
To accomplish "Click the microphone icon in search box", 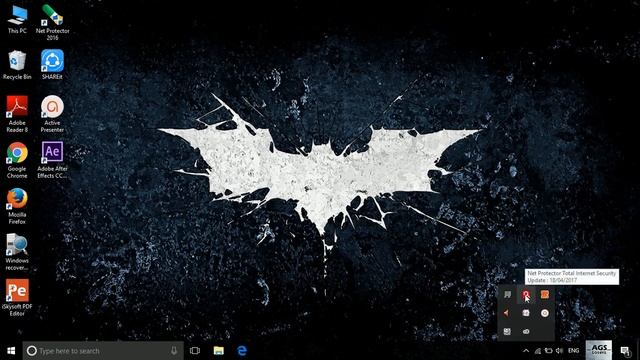I will pyautogui.click(x=174, y=351).
